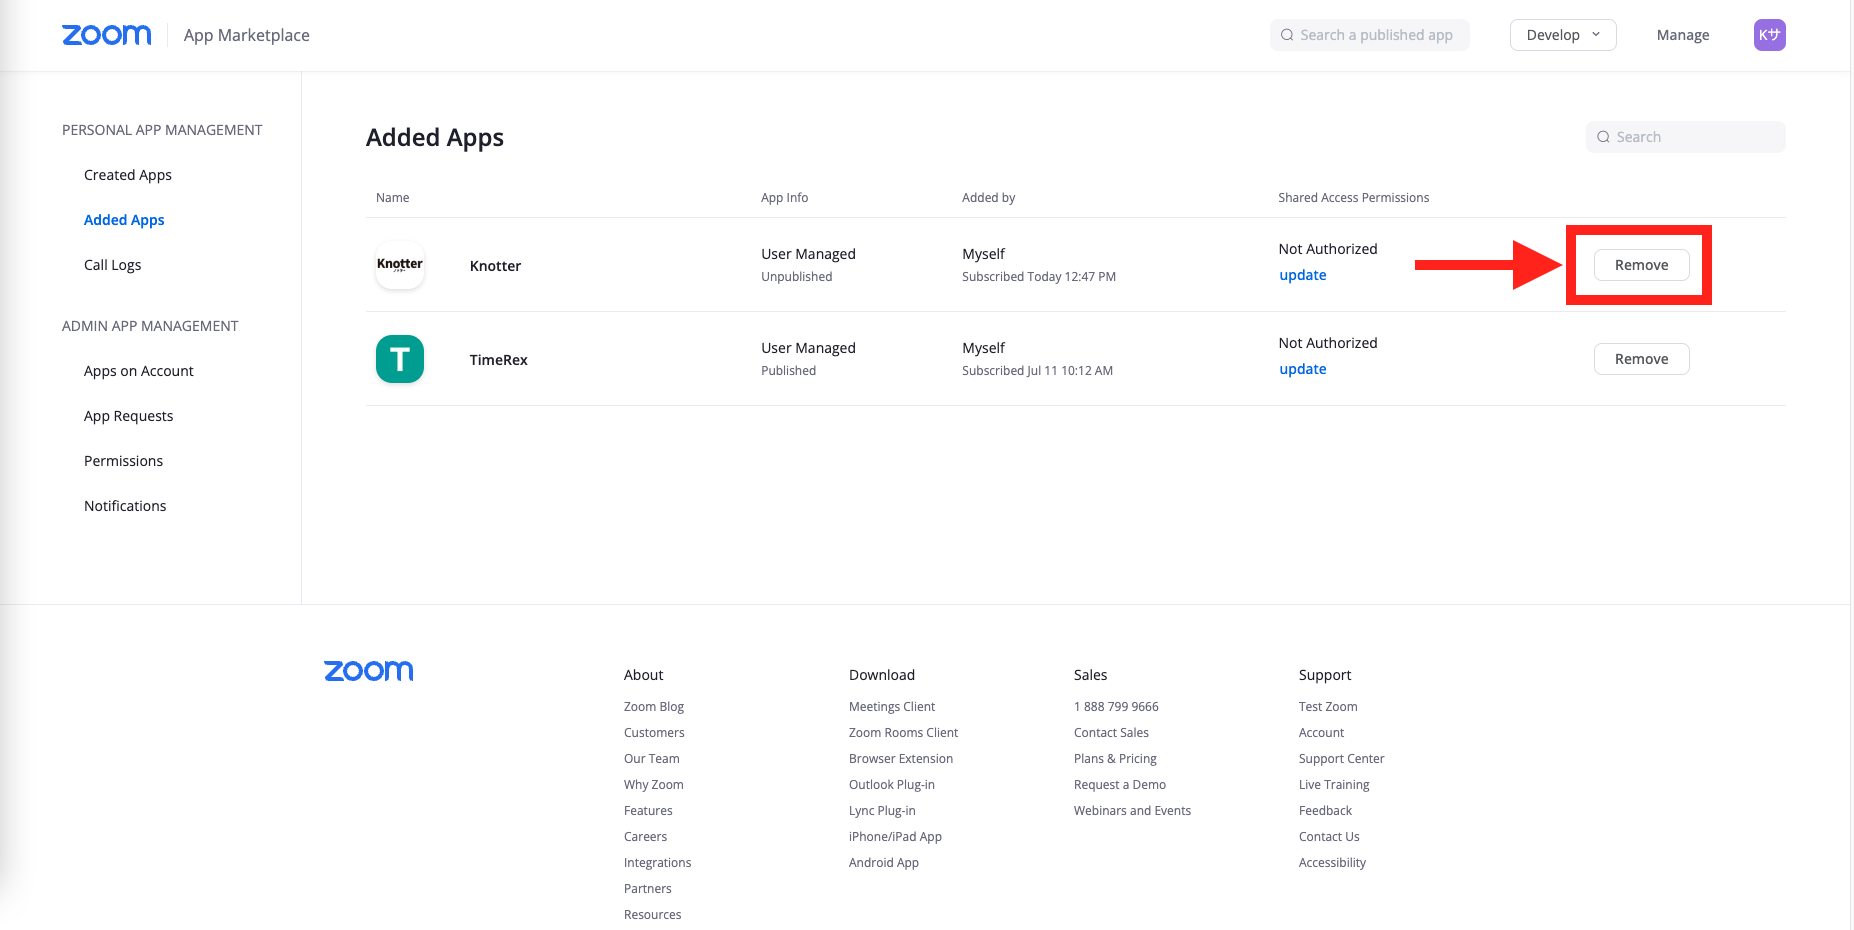Open Permissions admin page

point(123,461)
